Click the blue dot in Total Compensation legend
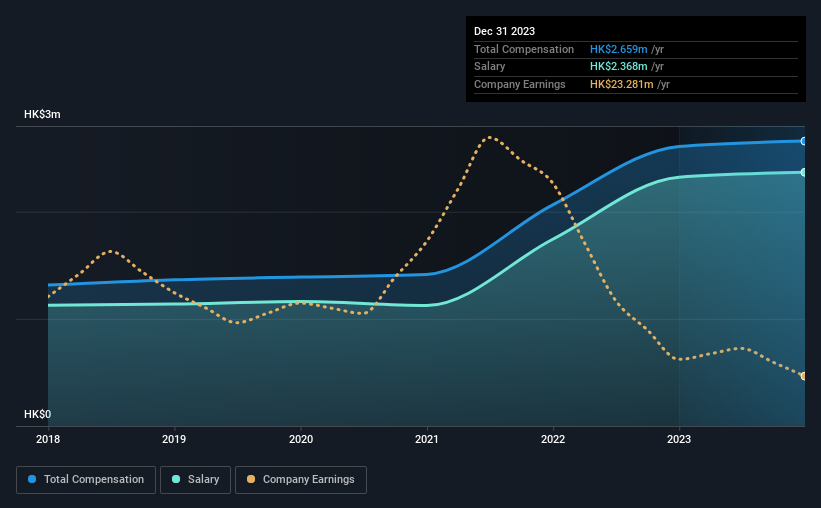Viewport: 821px width, 508px height. point(32,479)
